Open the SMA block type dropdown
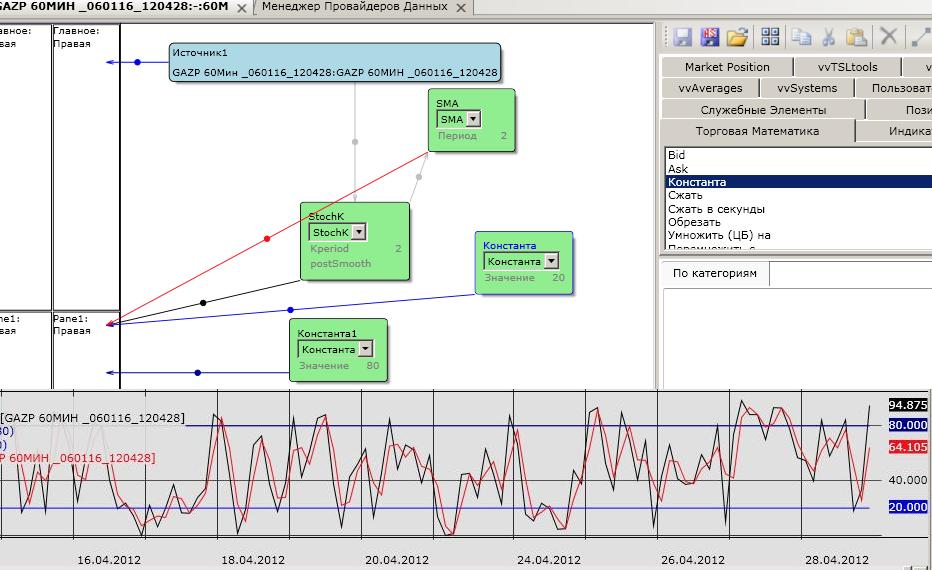 473,119
